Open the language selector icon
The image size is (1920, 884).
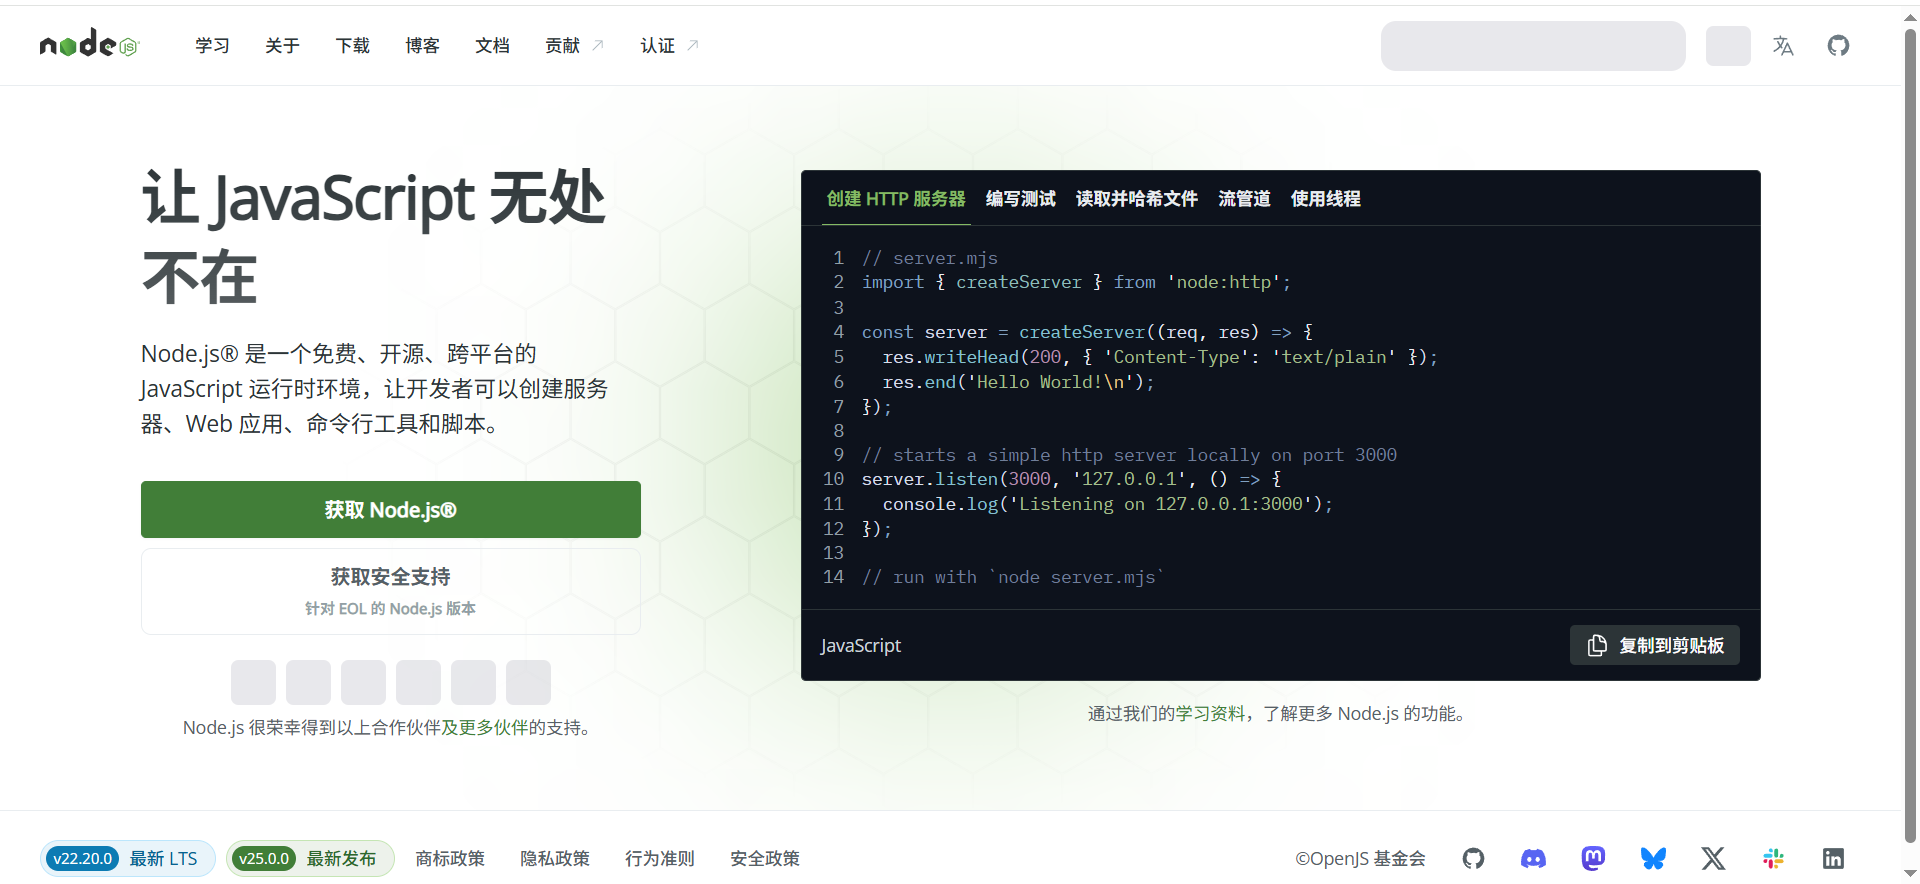1783,46
